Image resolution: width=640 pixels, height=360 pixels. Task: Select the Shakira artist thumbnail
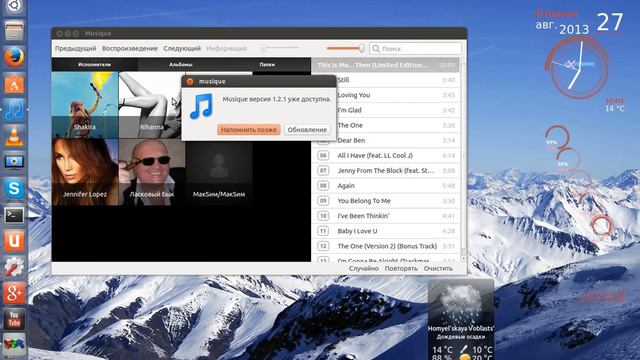(x=85, y=105)
